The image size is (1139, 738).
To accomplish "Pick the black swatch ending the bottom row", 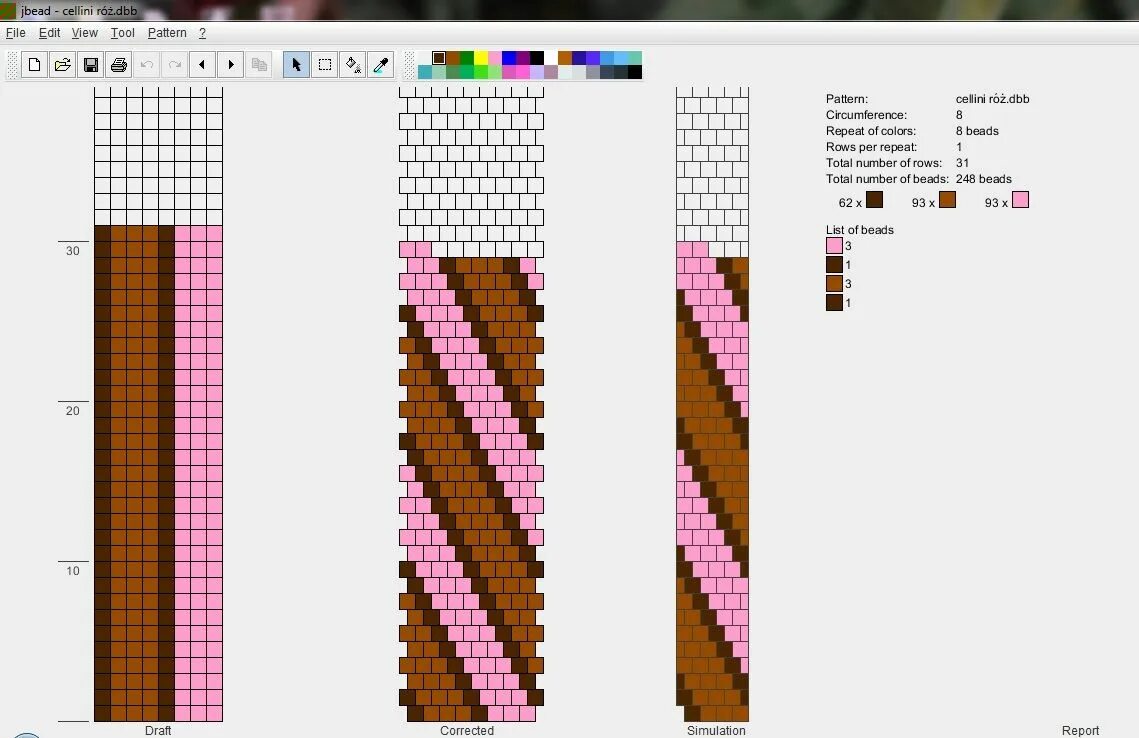I will click(x=635, y=72).
